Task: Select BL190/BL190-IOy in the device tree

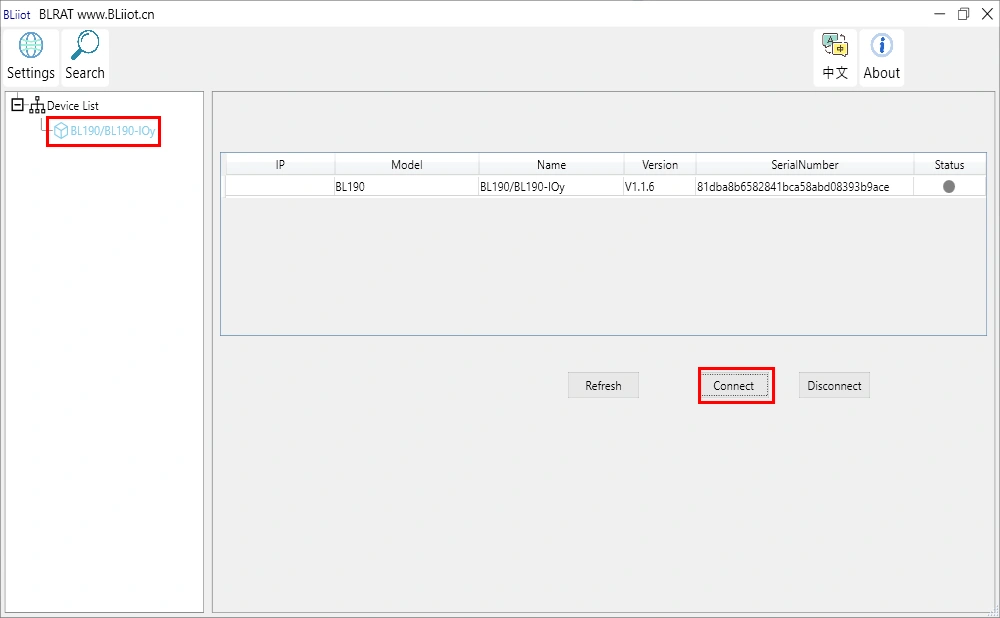Action: pos(112,131)
